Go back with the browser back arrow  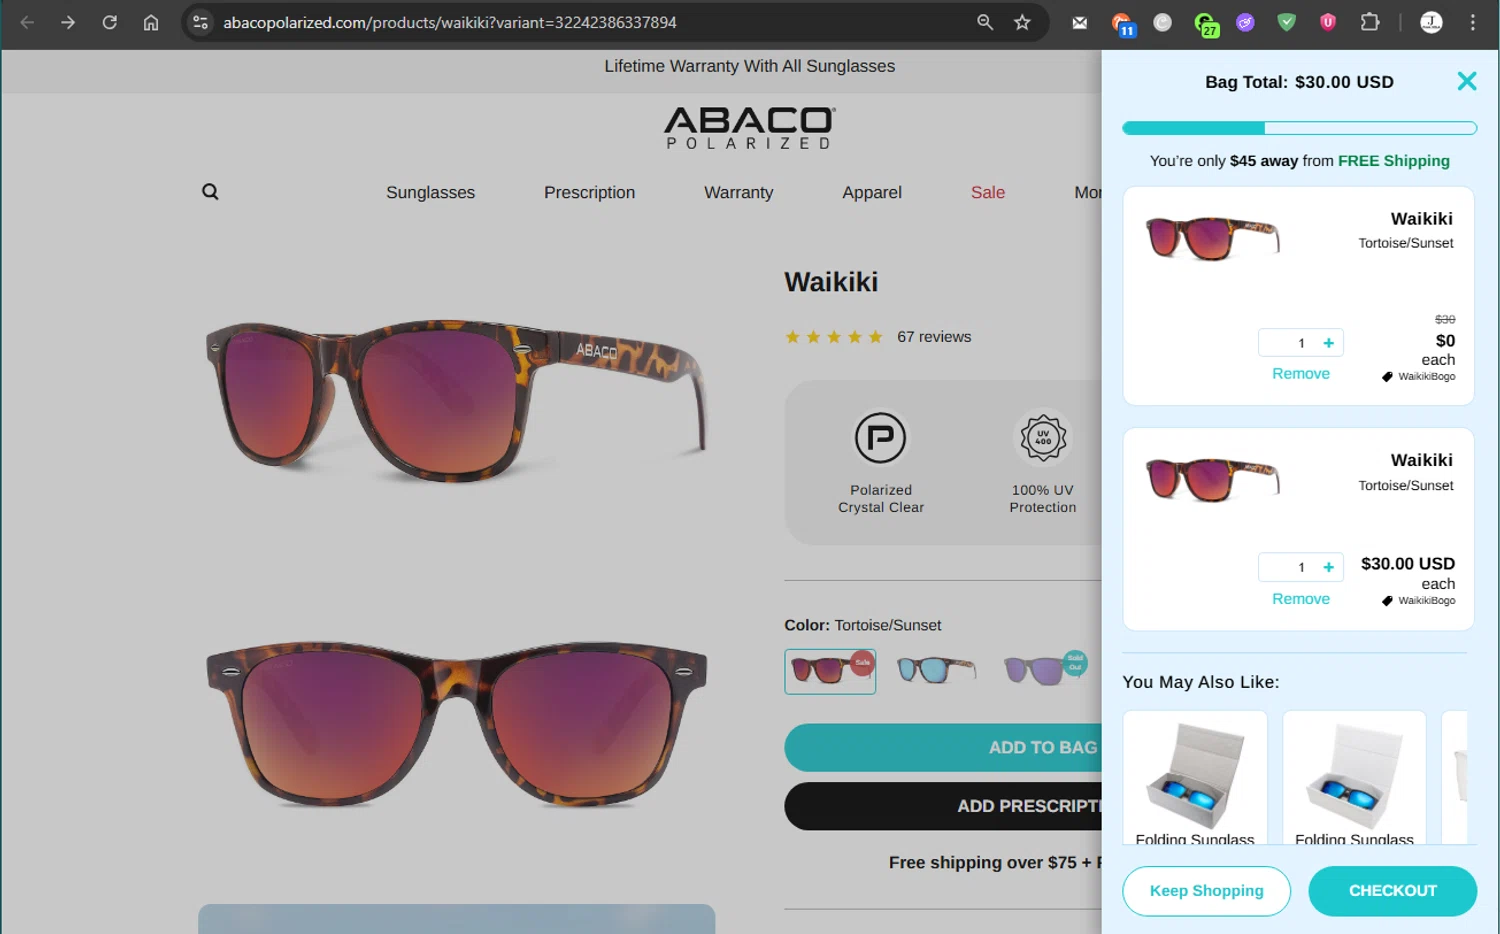(27, 22)
